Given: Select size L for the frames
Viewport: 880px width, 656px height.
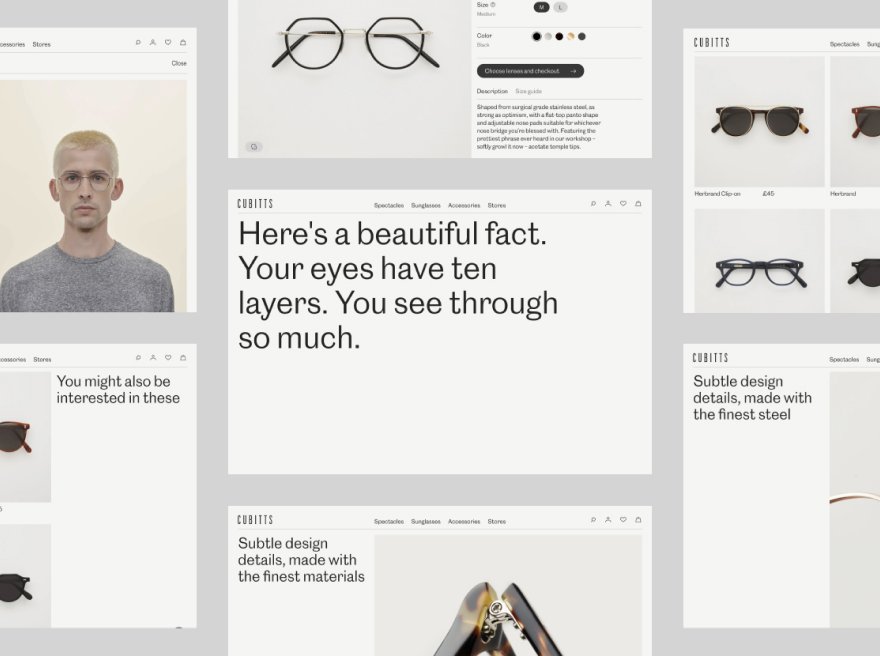Looking at the screenshot, I should pyautogui.click(x=560, y=7).
